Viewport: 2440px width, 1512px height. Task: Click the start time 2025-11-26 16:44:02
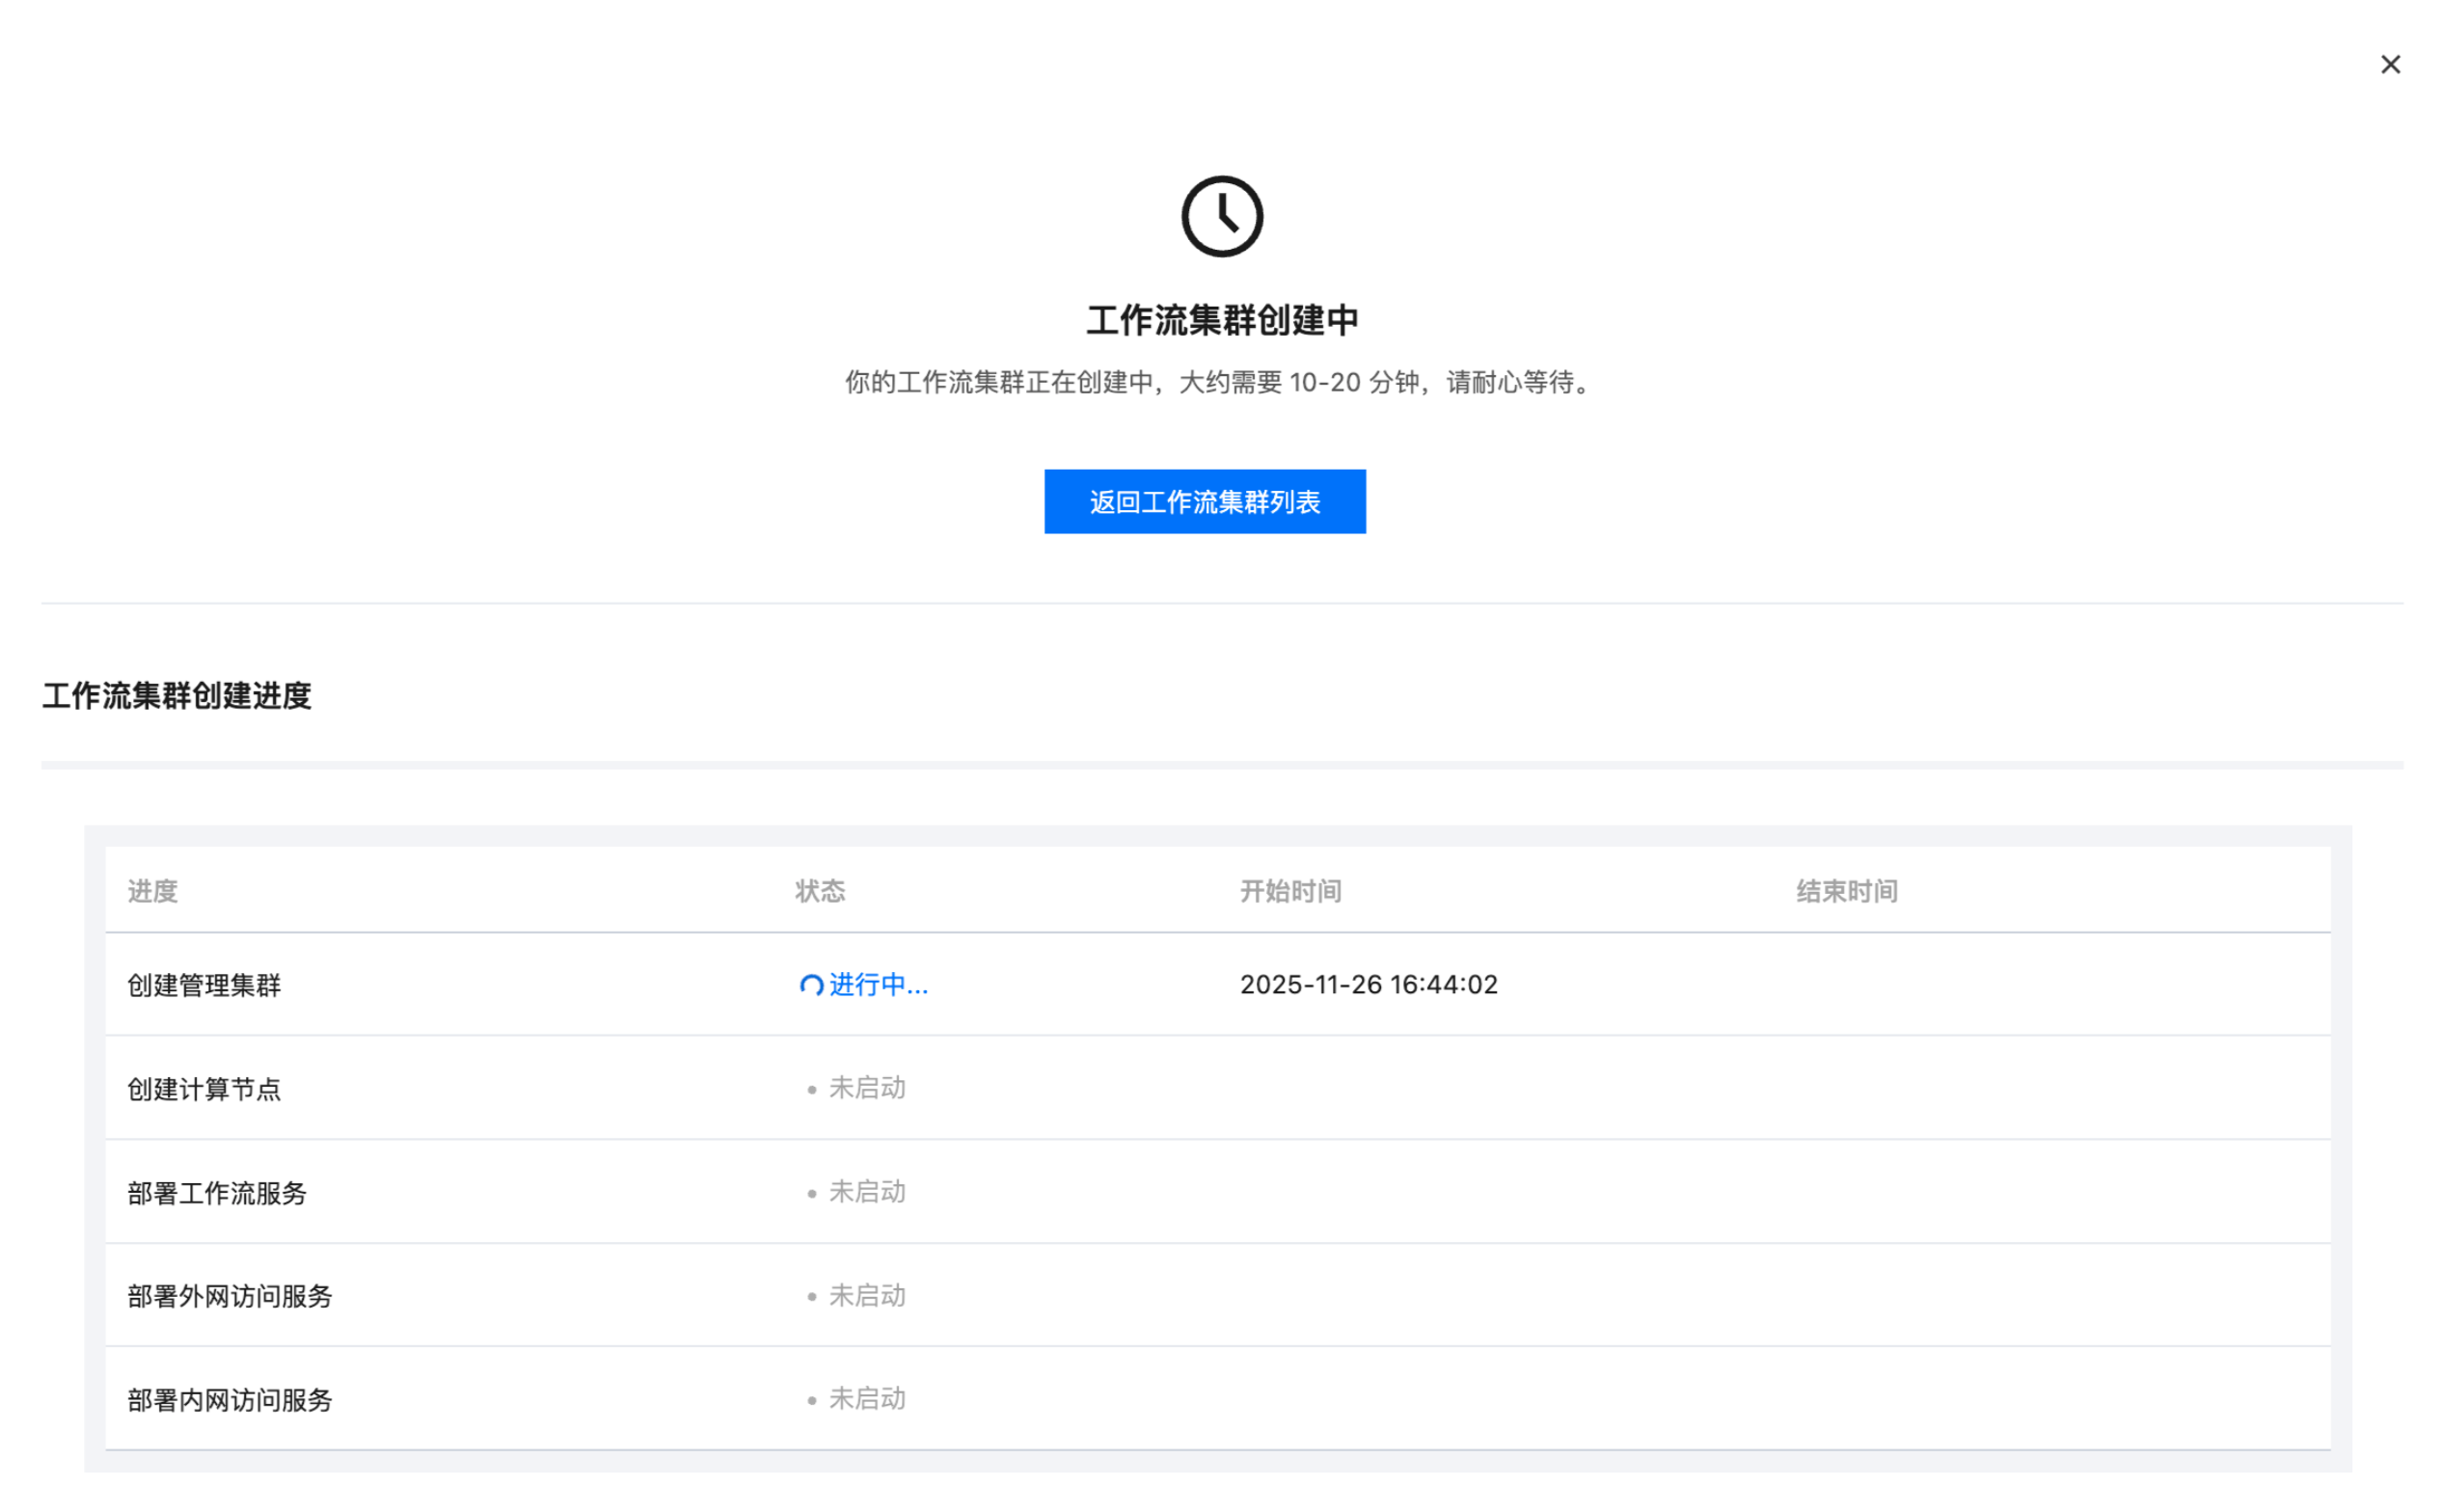pos(1368,985)
